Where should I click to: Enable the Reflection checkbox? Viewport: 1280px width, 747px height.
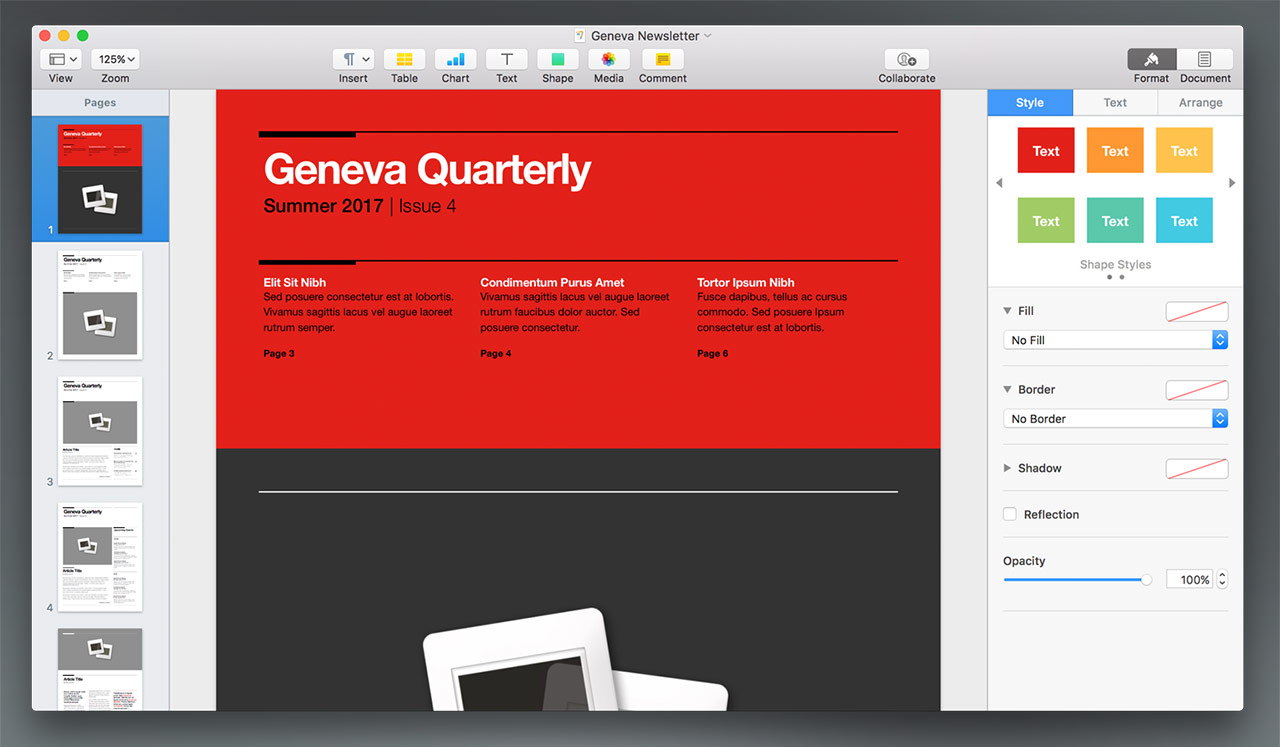1010,514
